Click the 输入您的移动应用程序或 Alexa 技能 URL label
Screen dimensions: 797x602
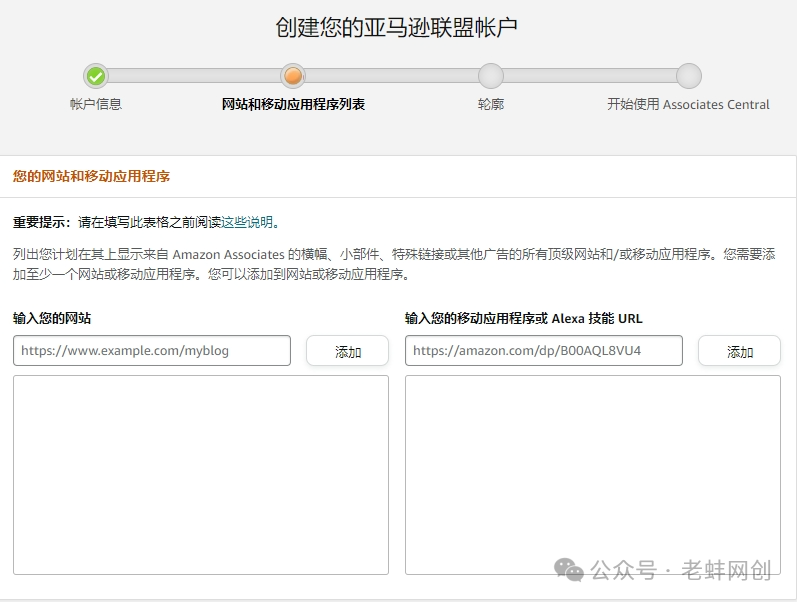click(x=524, y=318)
